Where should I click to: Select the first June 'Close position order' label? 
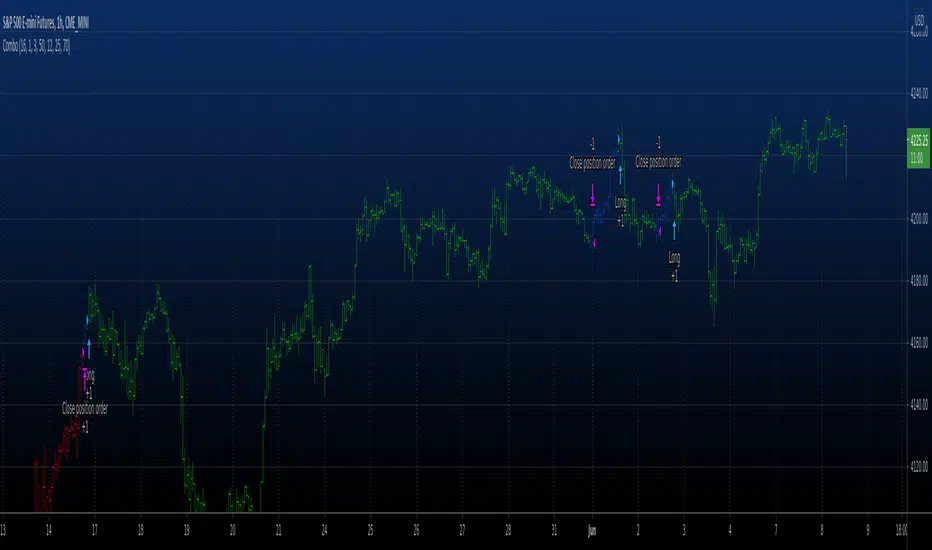pos(592,163)
